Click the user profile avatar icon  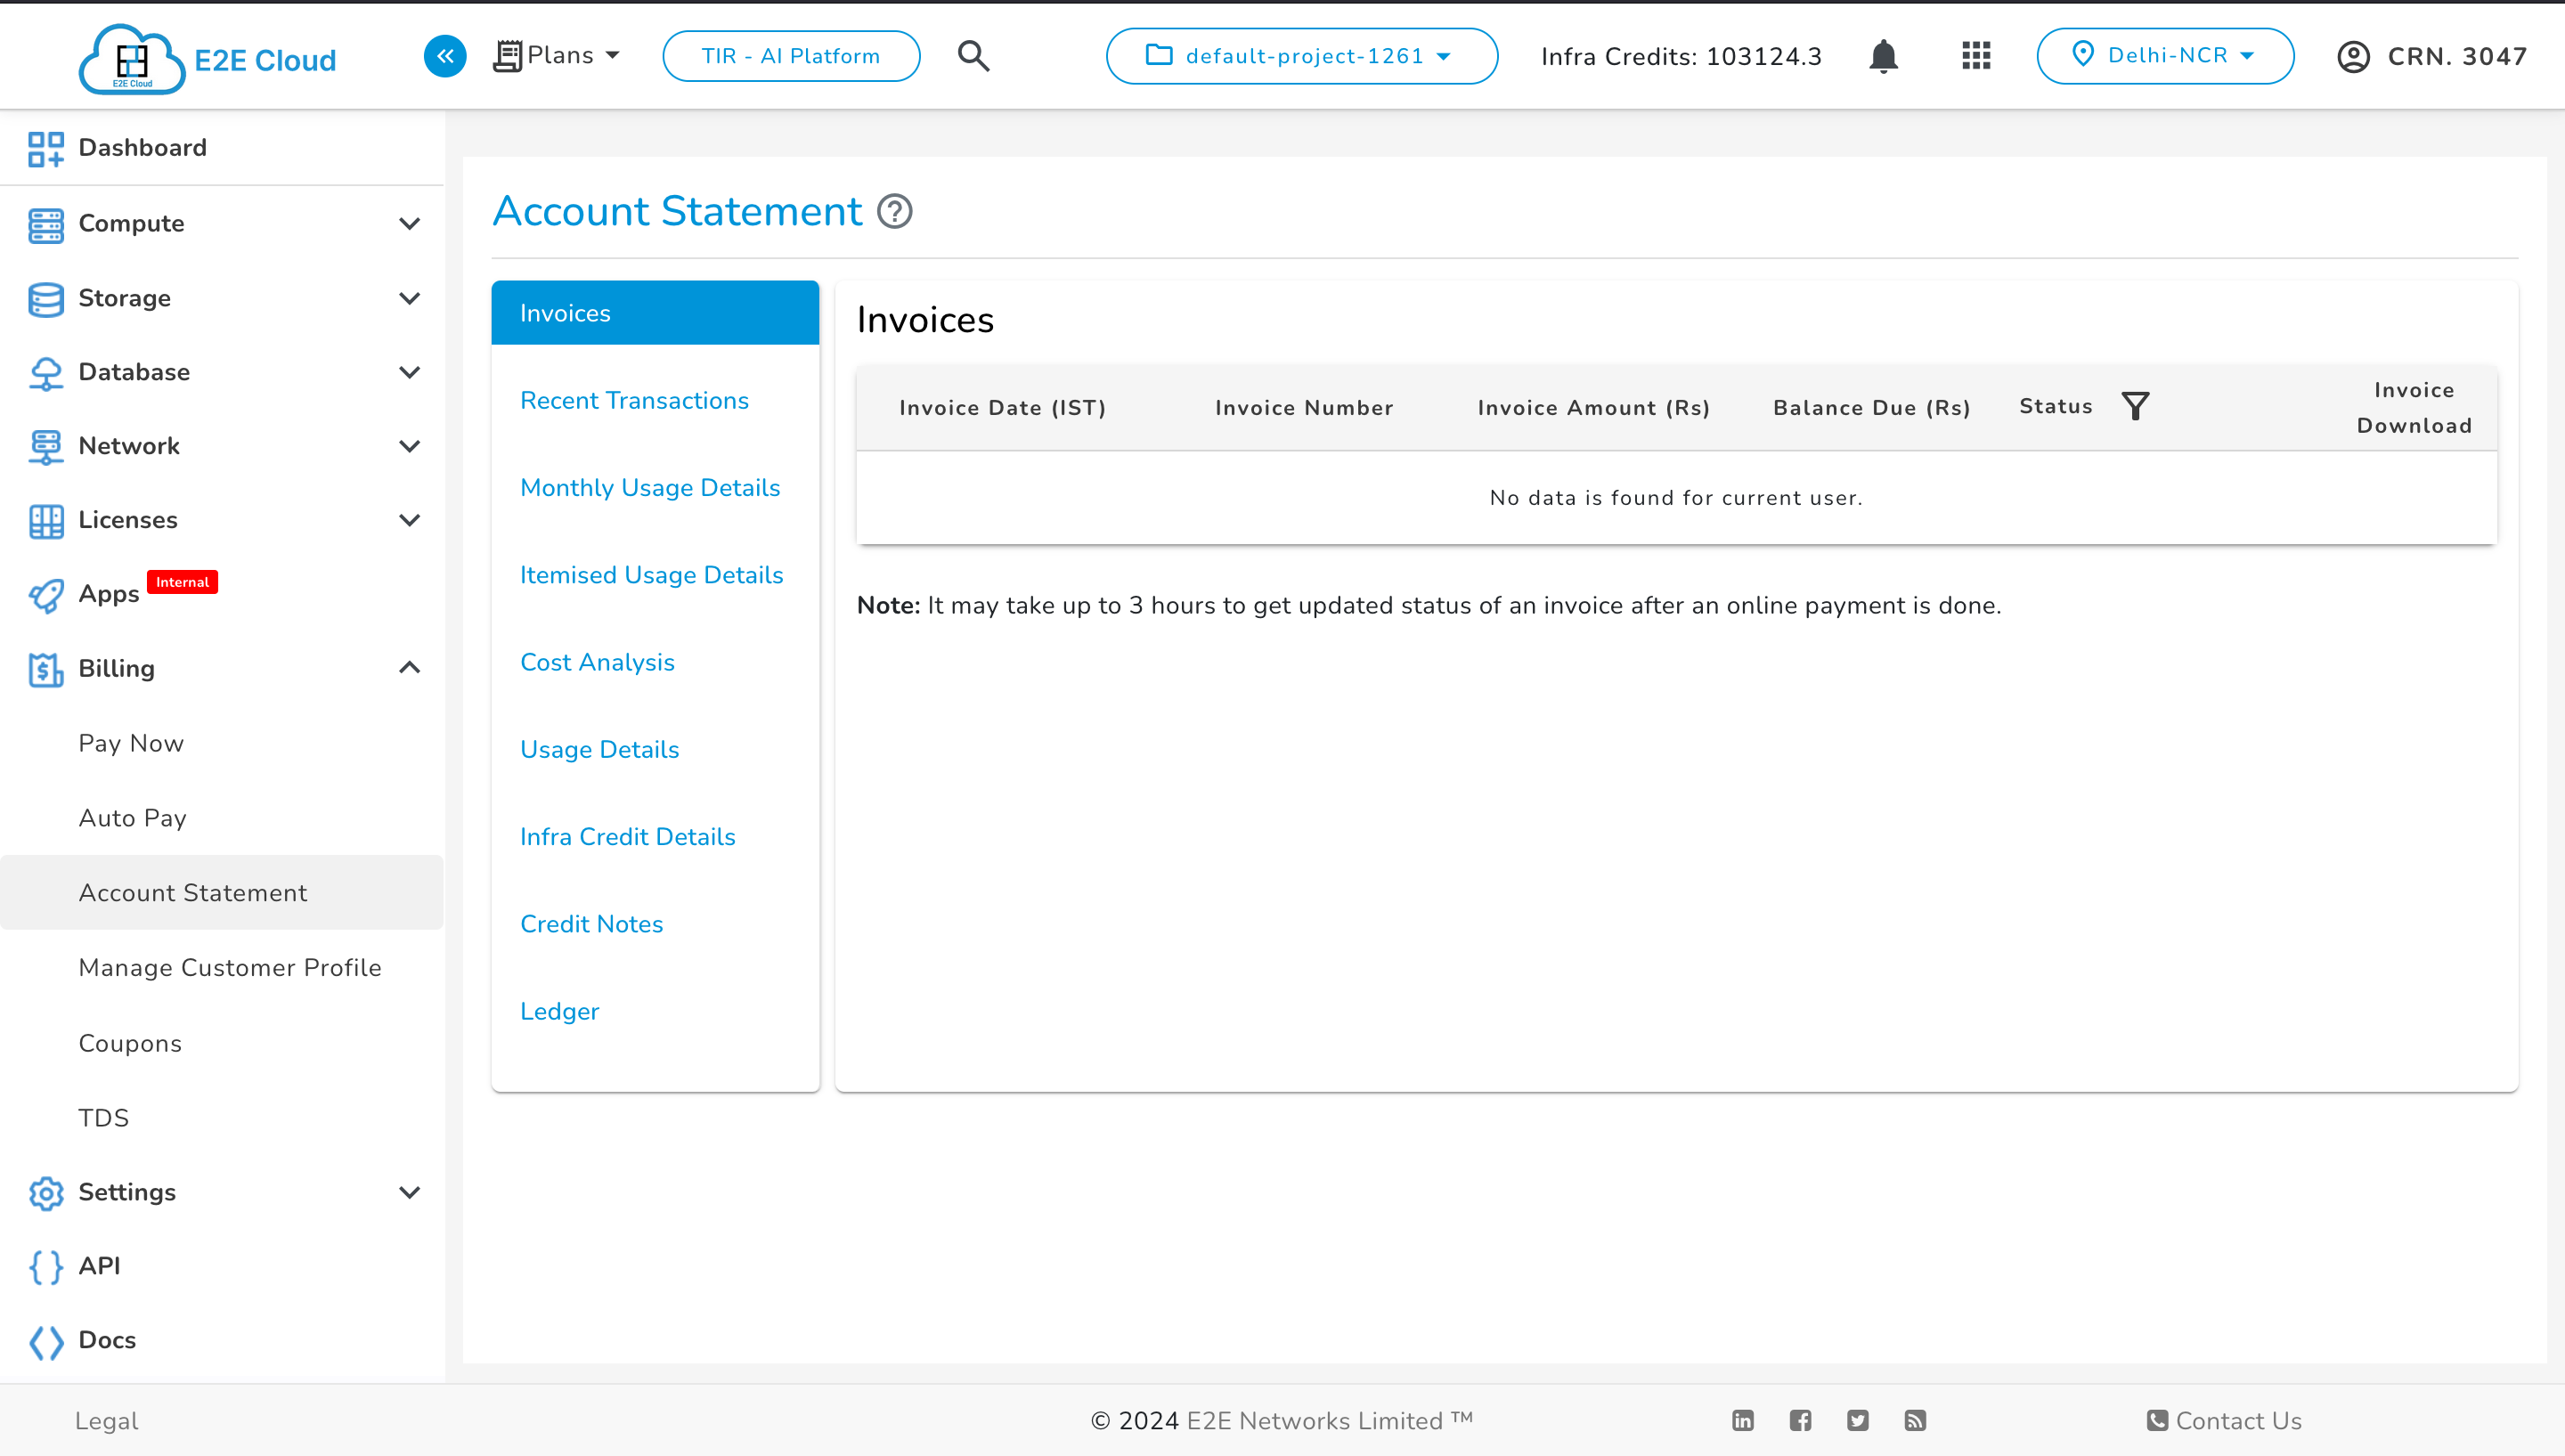[2353, 57]
